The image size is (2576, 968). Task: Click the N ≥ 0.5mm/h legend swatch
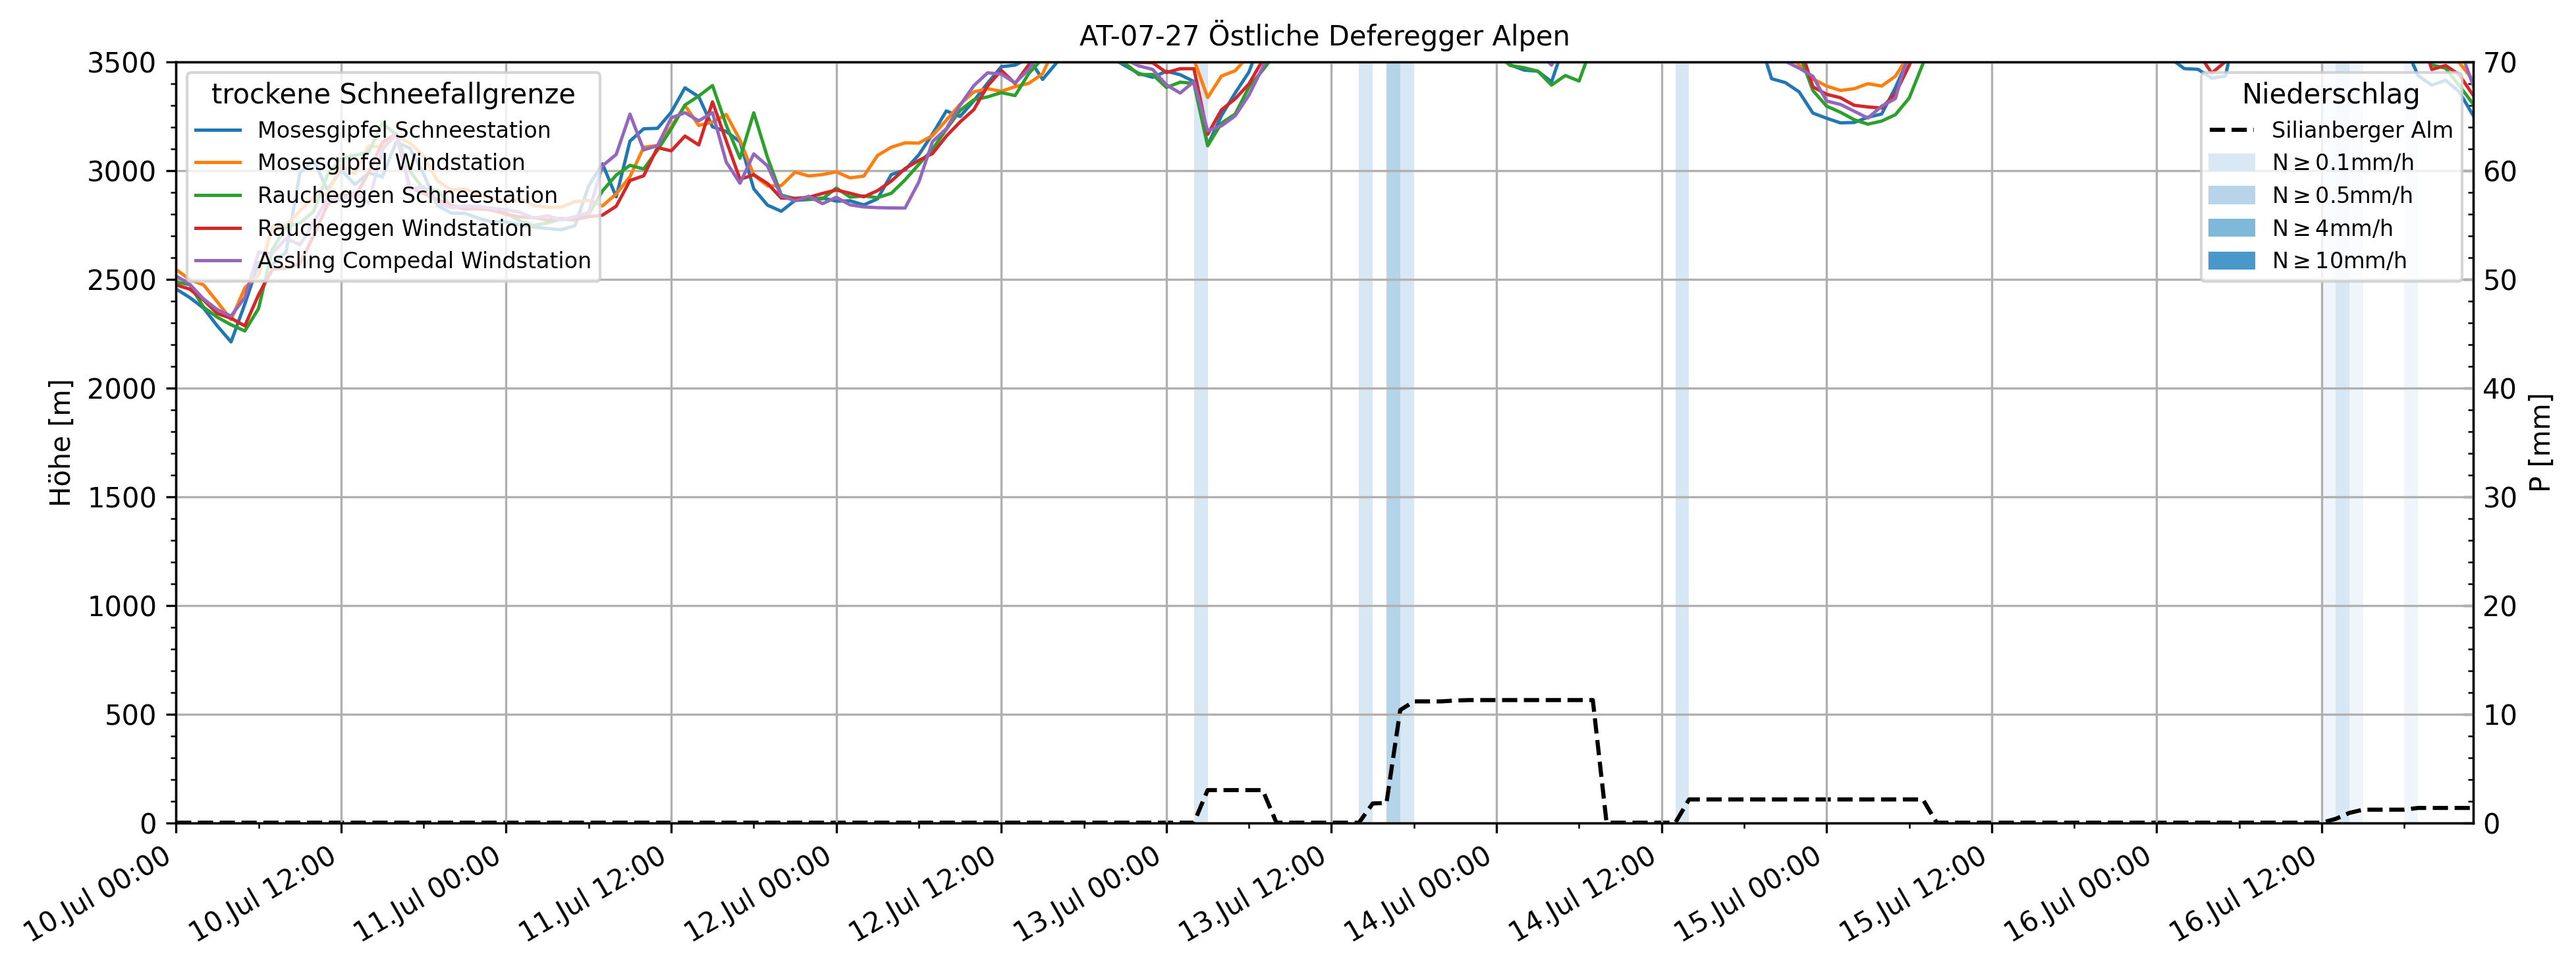point(2231,196)
